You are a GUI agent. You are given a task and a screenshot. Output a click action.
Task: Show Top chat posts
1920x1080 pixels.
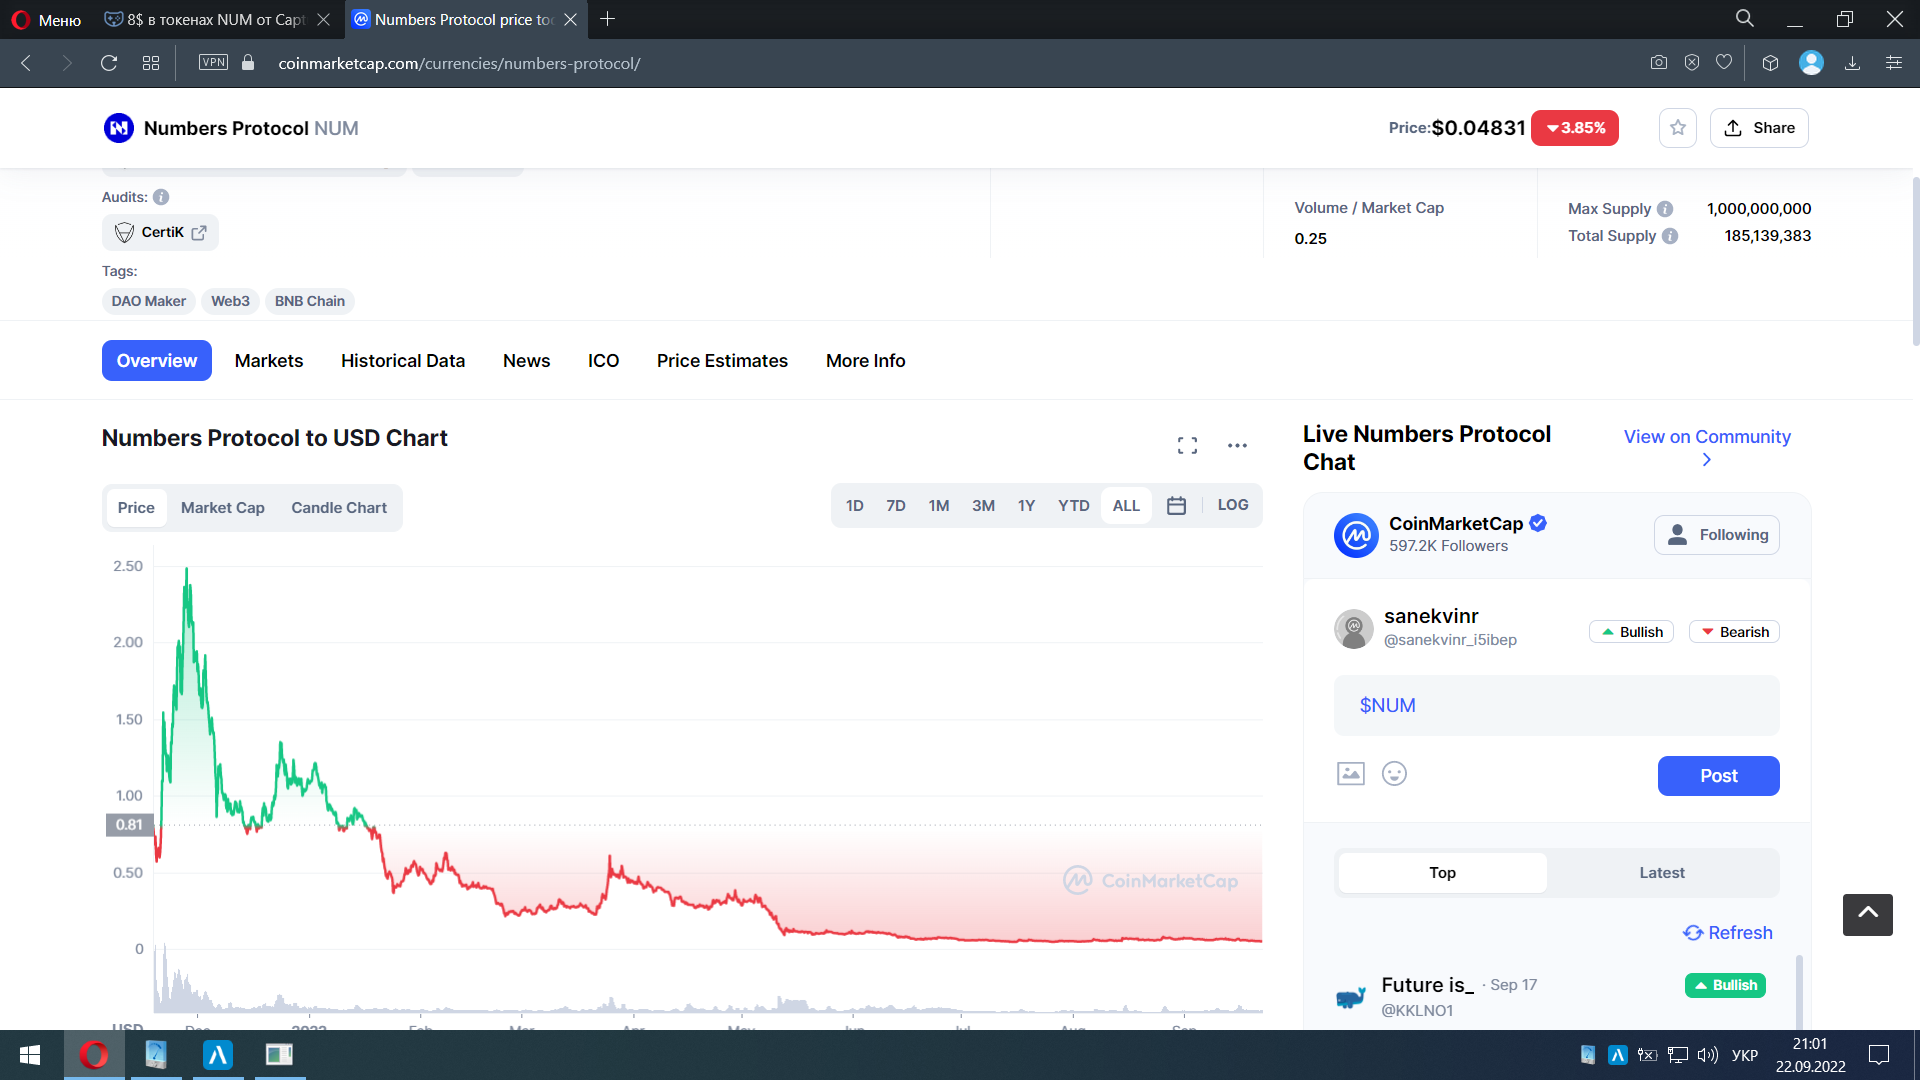(x=1442, y=873)
